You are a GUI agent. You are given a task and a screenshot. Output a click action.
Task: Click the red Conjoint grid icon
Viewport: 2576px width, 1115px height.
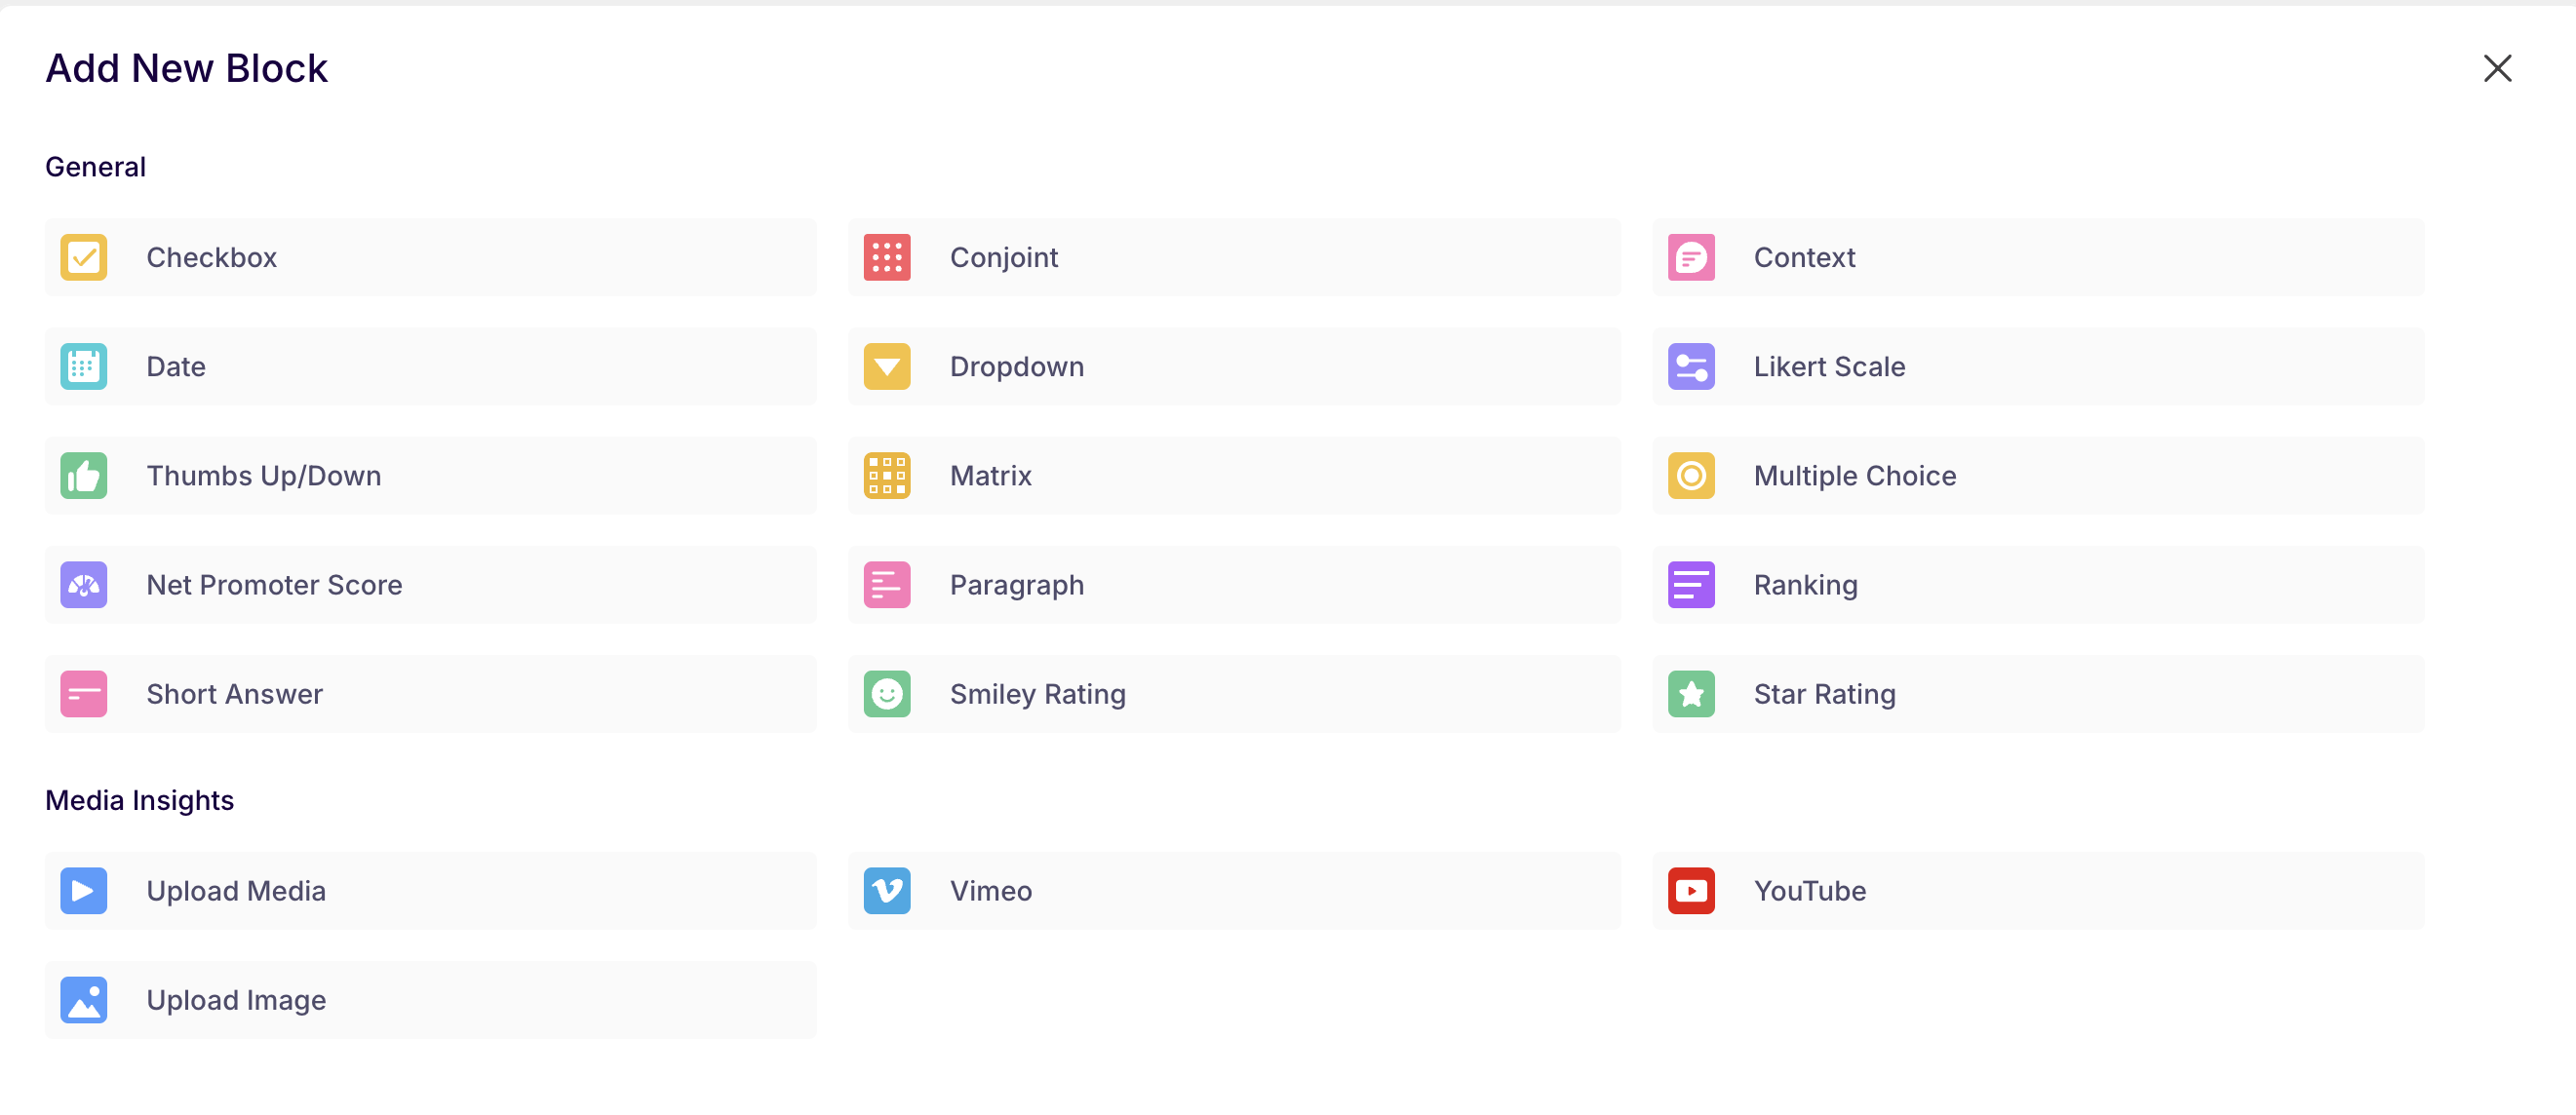click(x=887, y=257)
